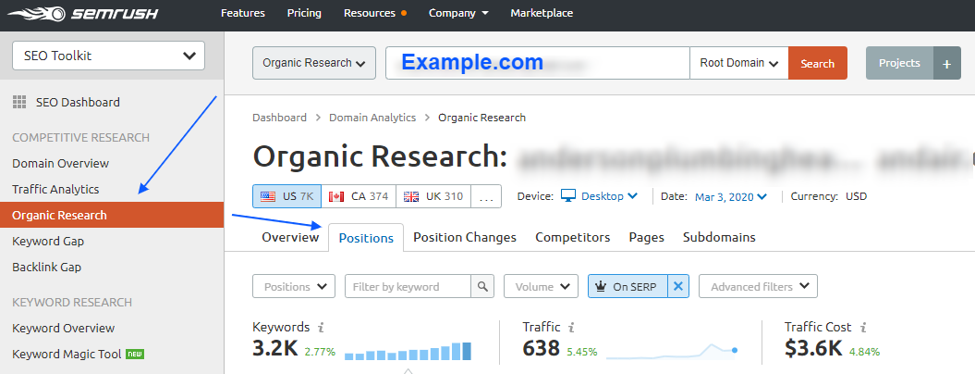The height and width of the screenshot is (374, 975).
Task: Click the 3.2K keywords value
Action: pyautogui.click(x=275, y=349)
